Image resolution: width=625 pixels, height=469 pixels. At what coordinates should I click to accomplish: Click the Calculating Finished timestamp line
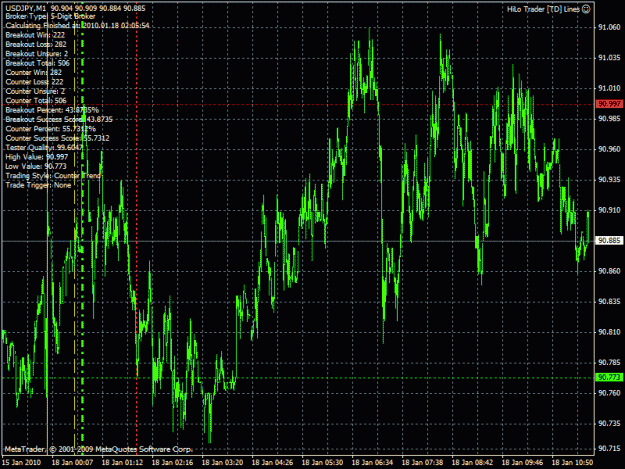77,26
